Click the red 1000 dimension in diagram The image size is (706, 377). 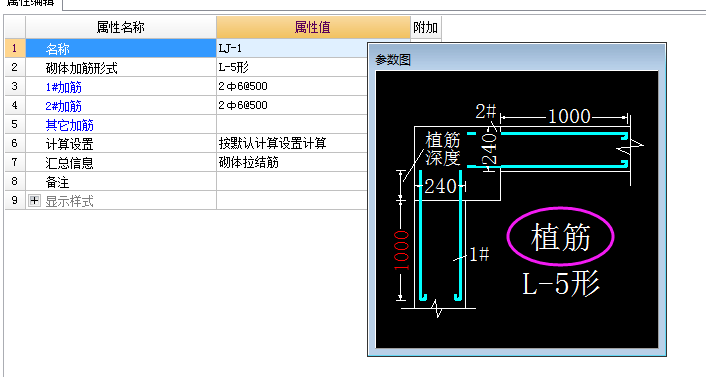coord(401,250)
